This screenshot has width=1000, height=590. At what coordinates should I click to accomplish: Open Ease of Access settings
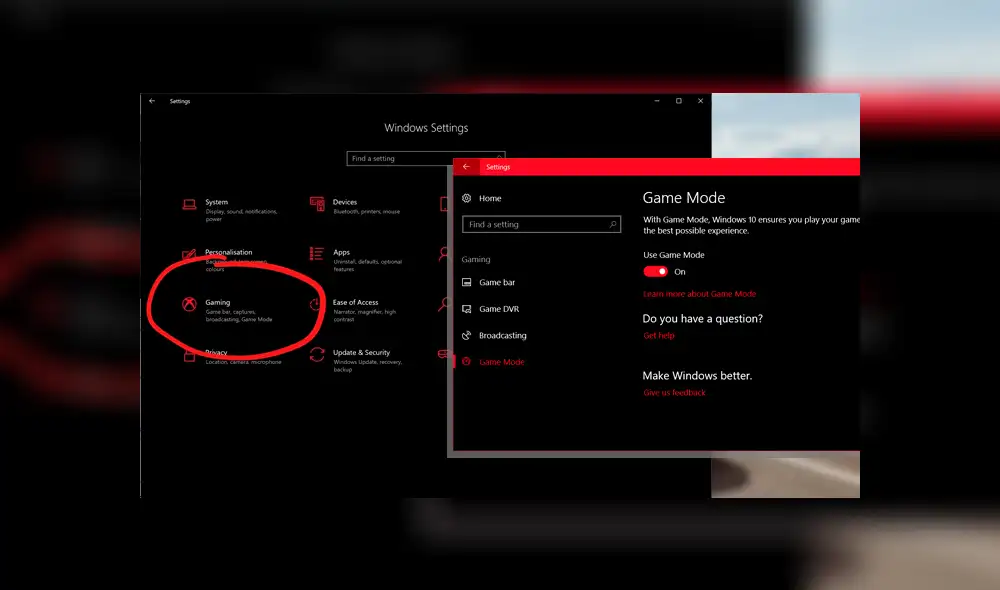tap(355, 303)
